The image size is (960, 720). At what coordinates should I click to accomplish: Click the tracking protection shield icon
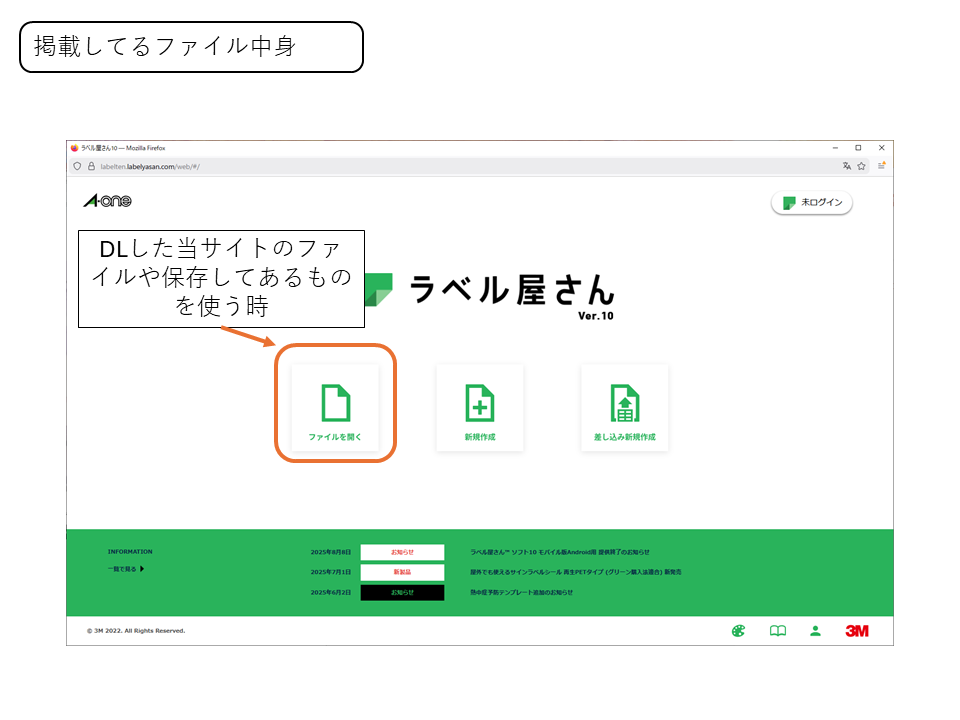click(x=77, y=166)
